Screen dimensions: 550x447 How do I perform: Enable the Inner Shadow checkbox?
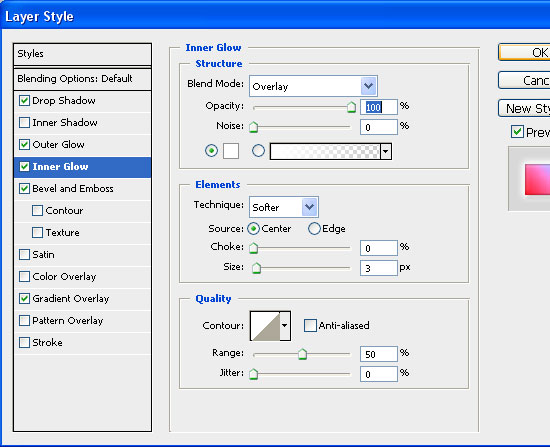click(24, 123)
